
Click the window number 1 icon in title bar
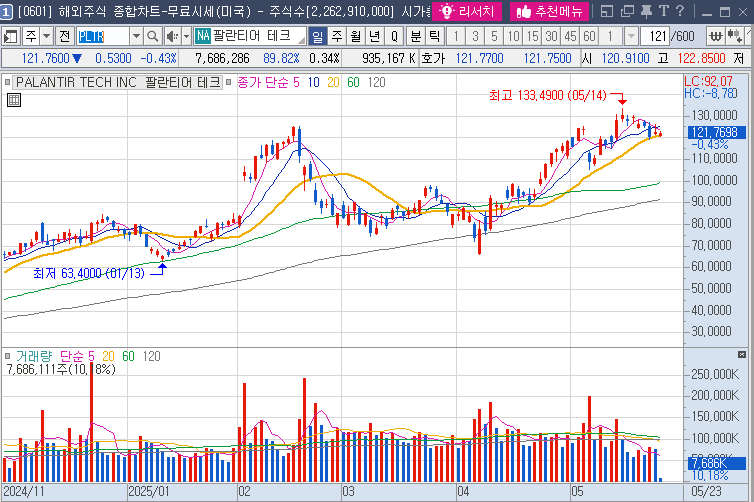[x=6, y=12]
